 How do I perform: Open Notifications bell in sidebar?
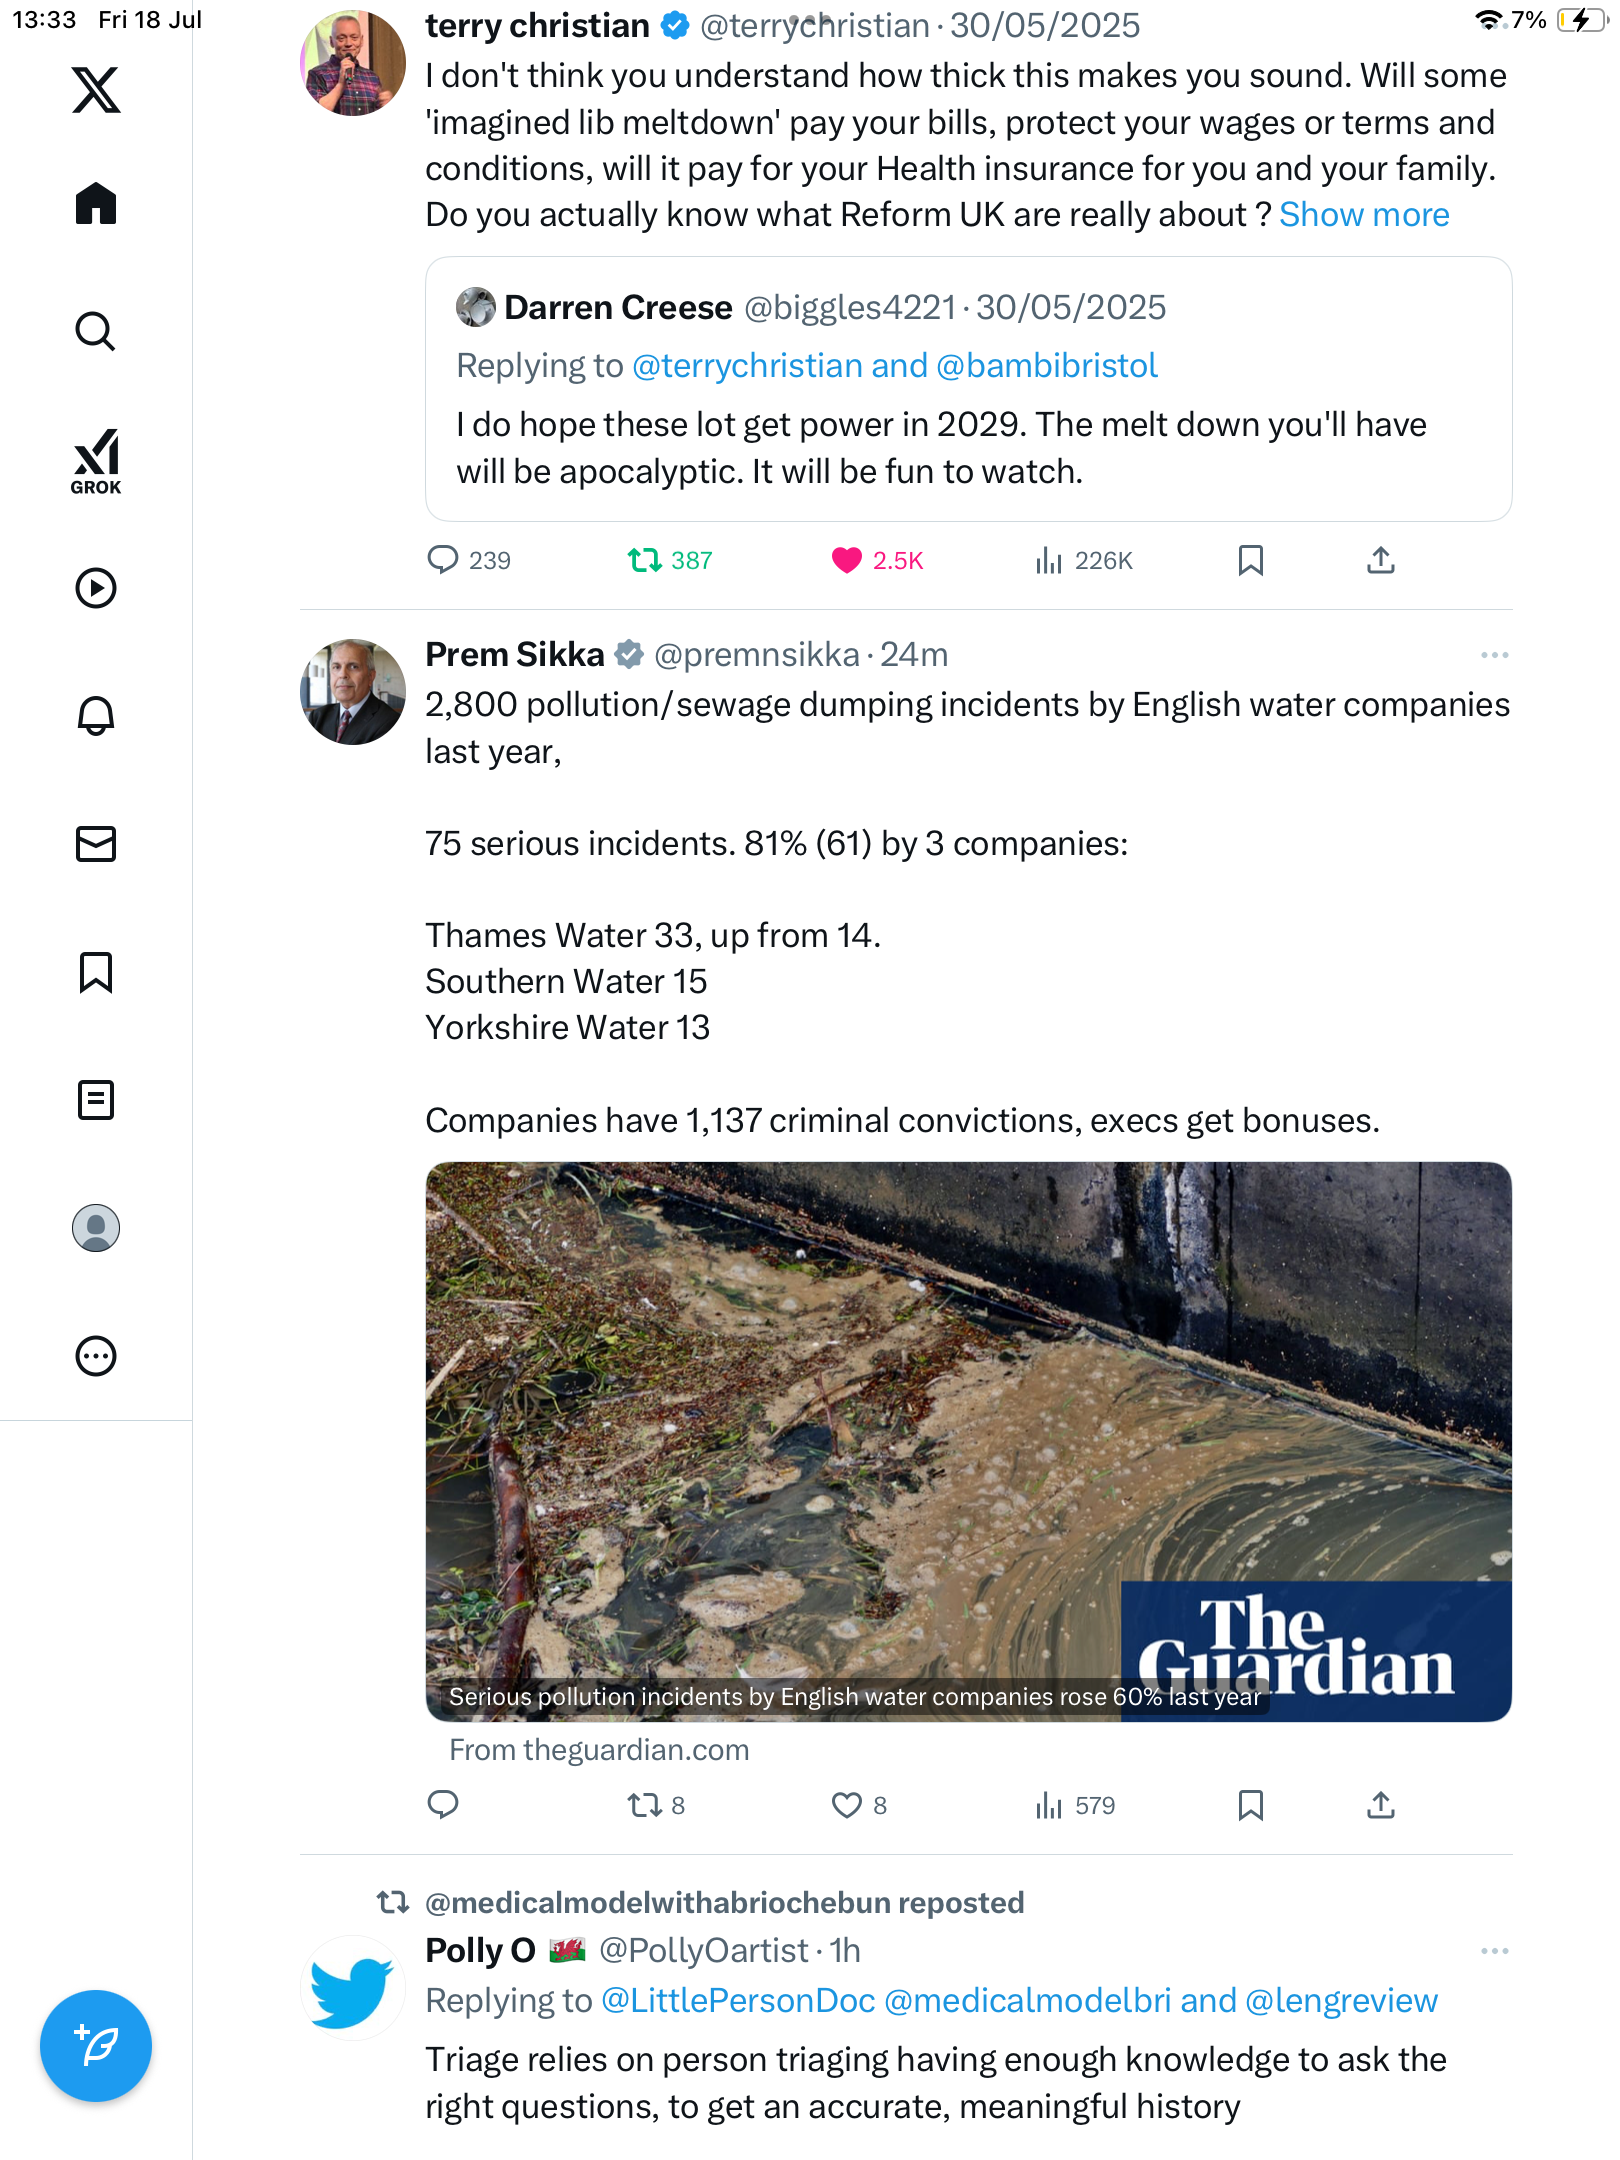click(x=96, y=715)
